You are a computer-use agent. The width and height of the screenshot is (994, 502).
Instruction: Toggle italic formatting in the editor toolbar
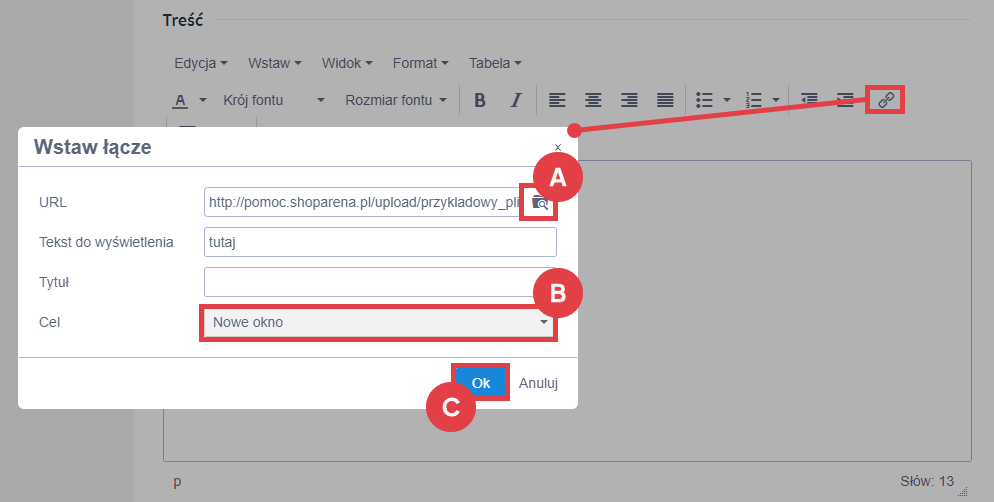(516, 100)
